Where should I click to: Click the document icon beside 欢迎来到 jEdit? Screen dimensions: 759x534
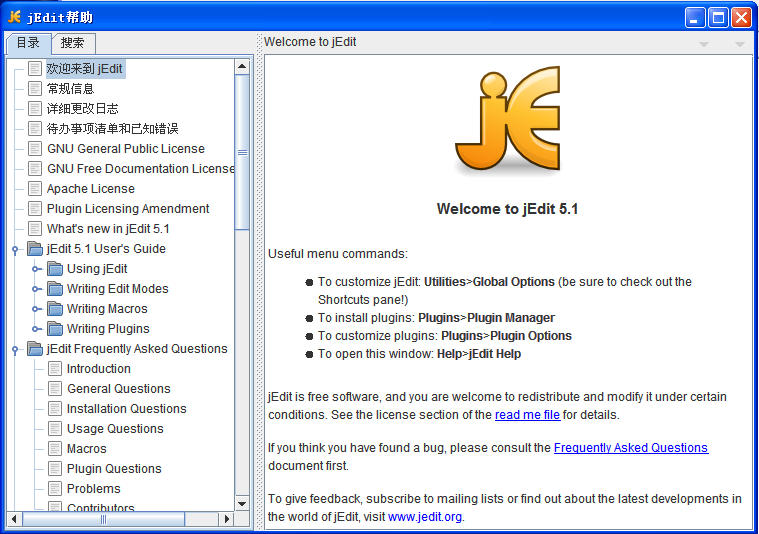pyautogui.click(x=35, y=69)
